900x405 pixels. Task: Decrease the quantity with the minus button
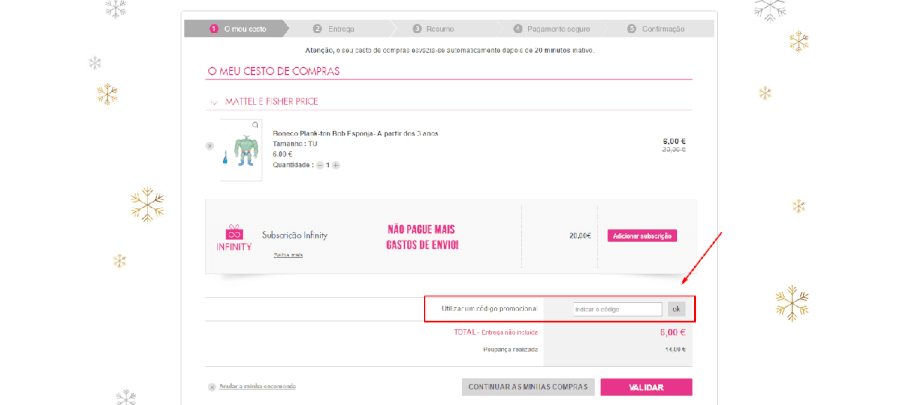point(320,165)
